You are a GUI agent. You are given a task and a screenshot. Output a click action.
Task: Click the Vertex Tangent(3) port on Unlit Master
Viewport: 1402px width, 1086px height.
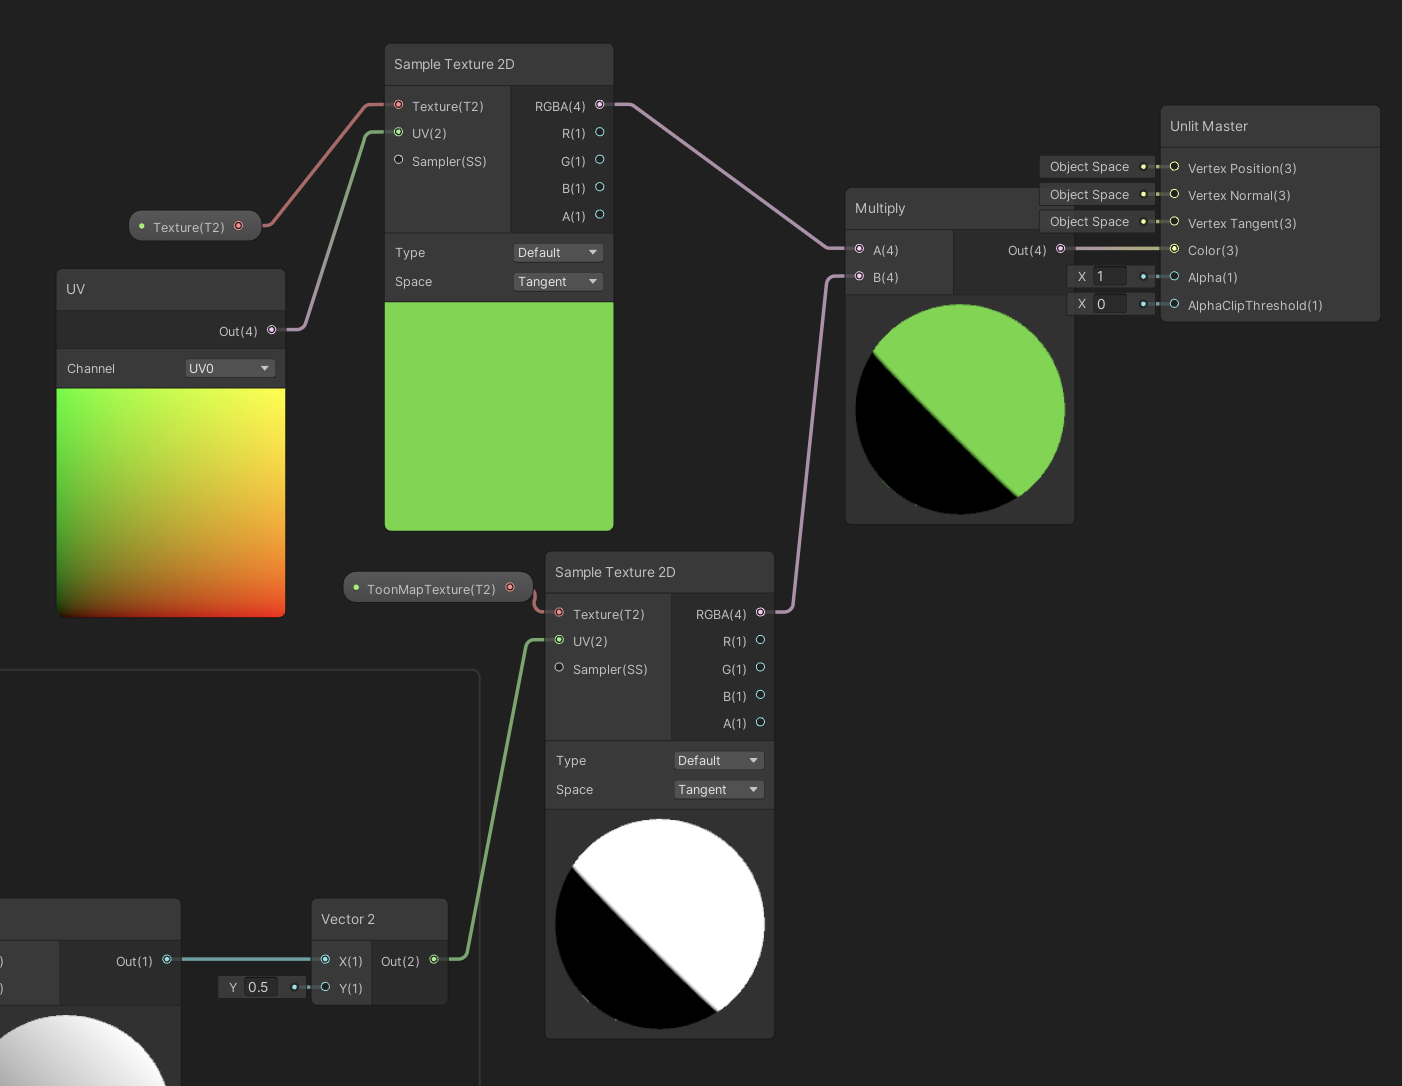click(x=1174, y=222)
